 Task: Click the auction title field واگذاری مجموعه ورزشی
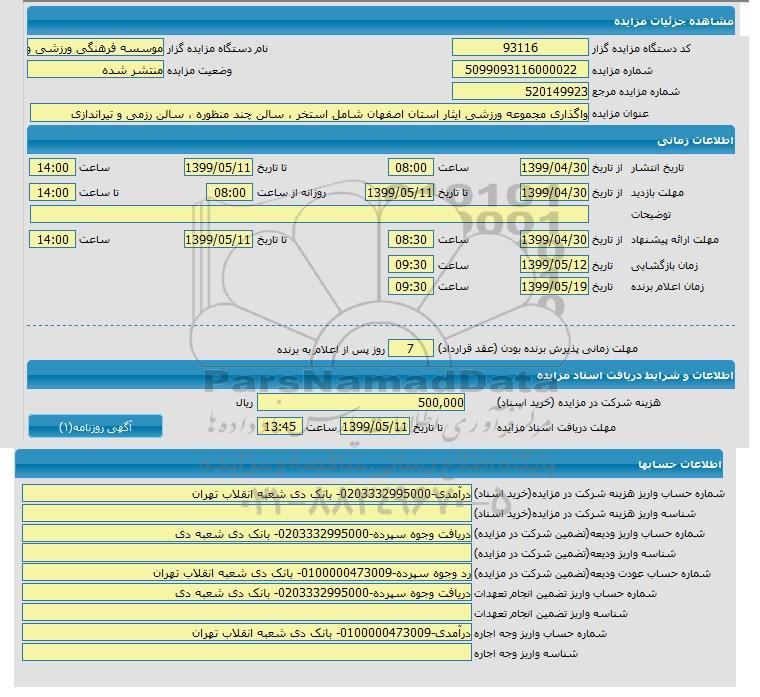(309, 113)
